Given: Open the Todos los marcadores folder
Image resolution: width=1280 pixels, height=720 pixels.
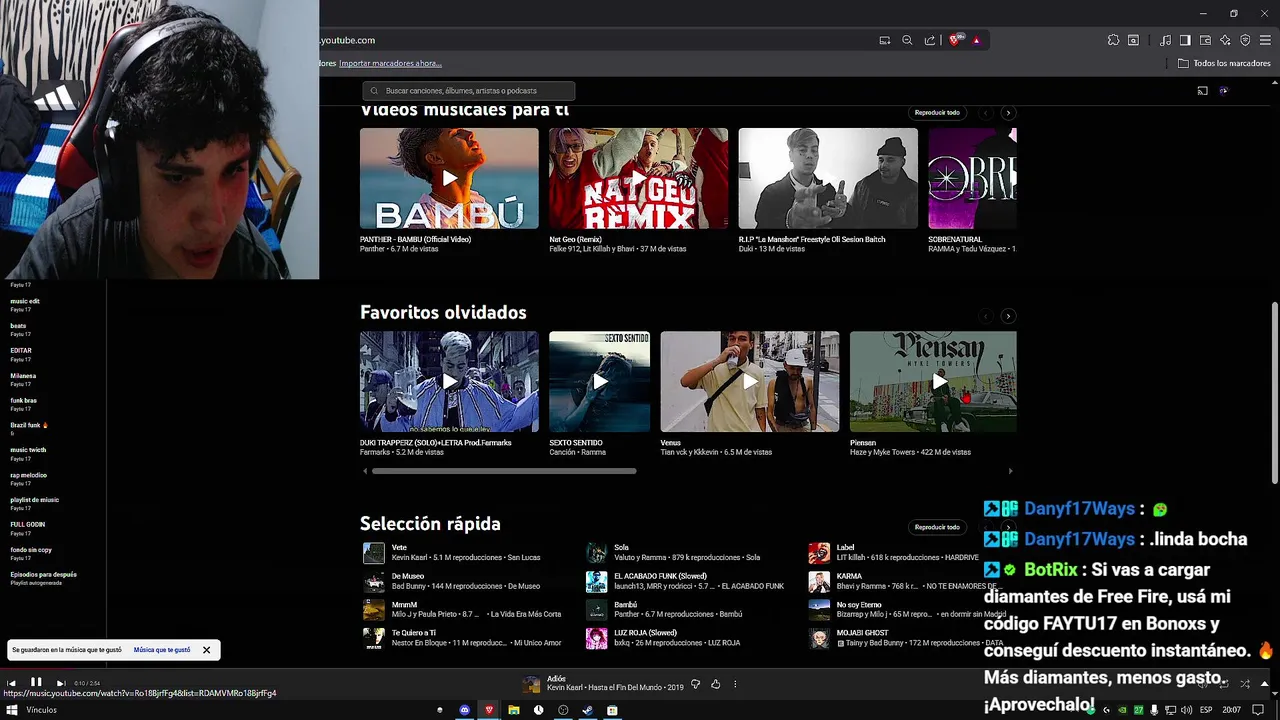Looking at the screenshot, I should 1224,63.
